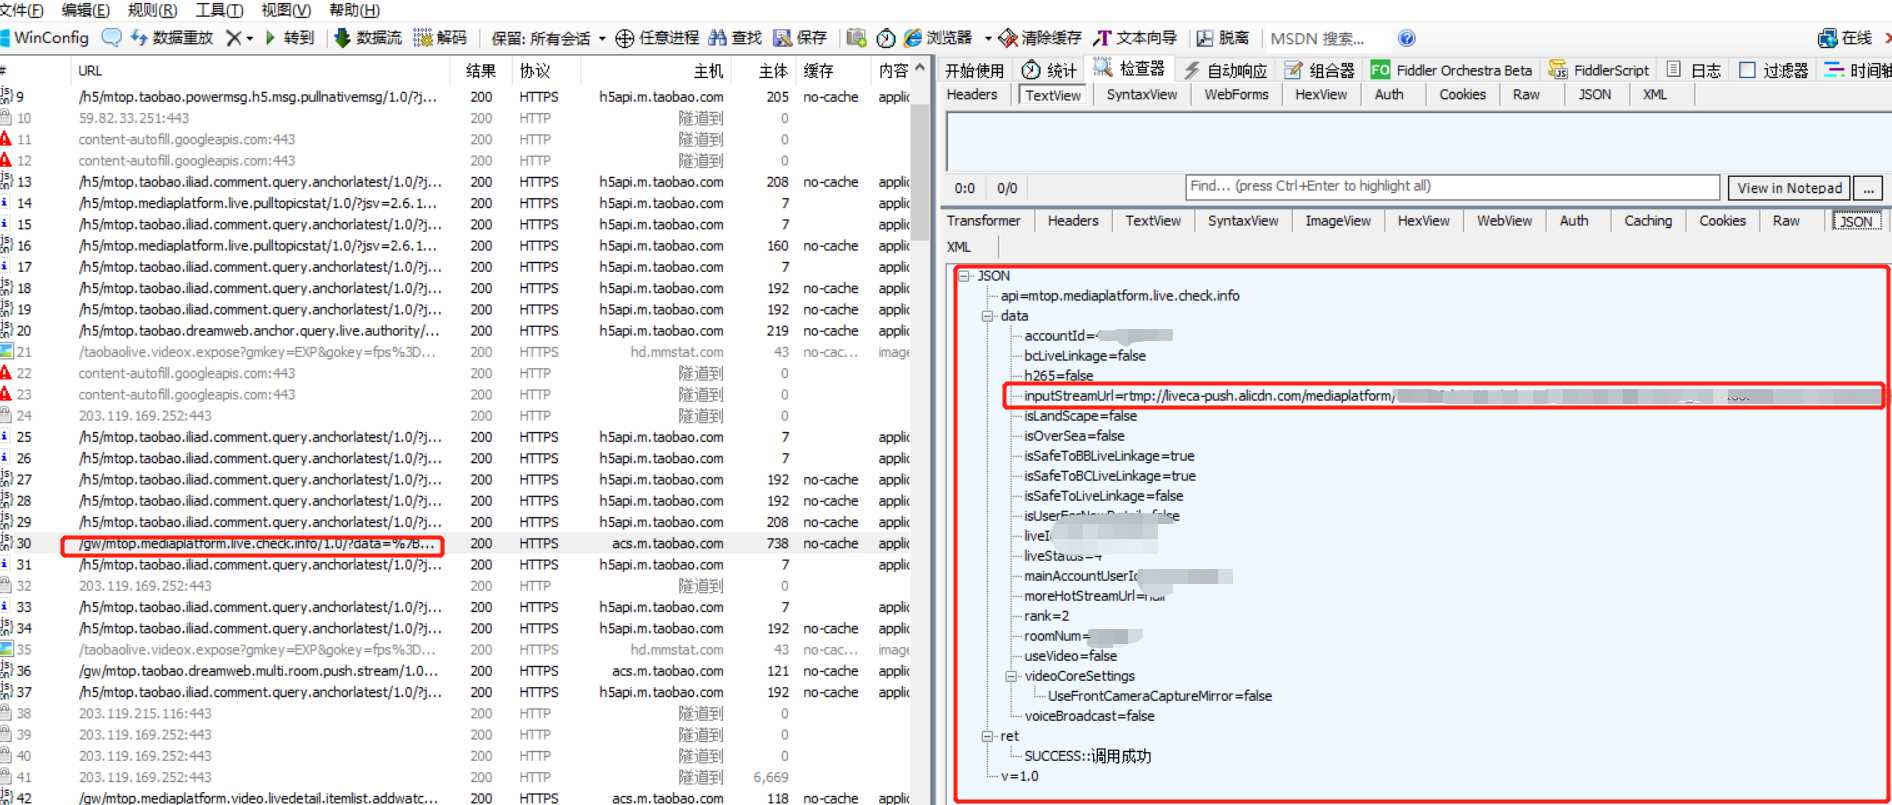Switch to the 组合器 composer tab
The width and height of the screenshot is (1892, 805).
coord(1320,70)
